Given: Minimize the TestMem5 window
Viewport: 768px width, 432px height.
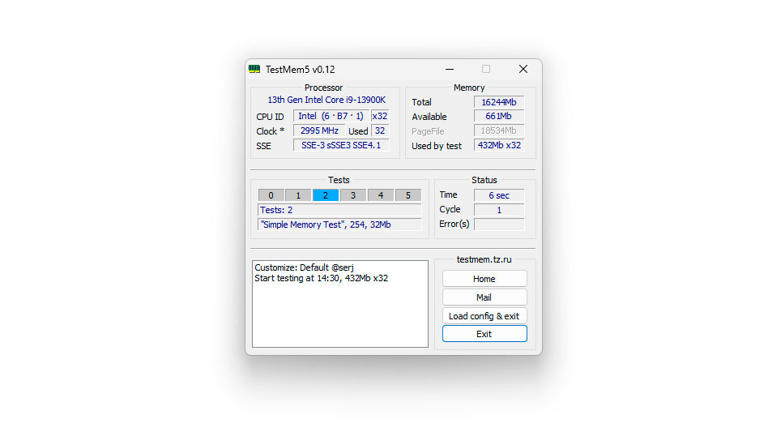Looking at the screenshot, I should [449, 69].
